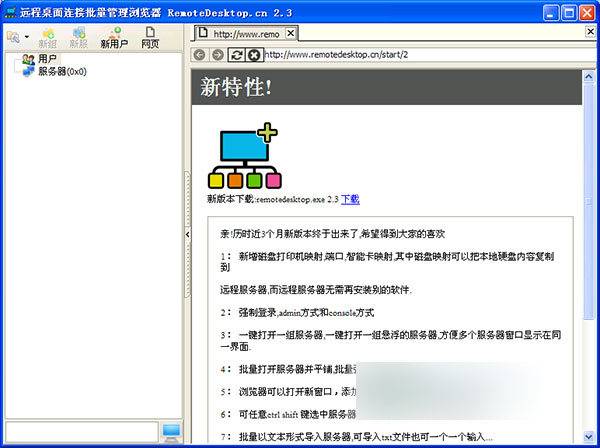
Task: Click the 下载 download link
Action: click(350, 199)
